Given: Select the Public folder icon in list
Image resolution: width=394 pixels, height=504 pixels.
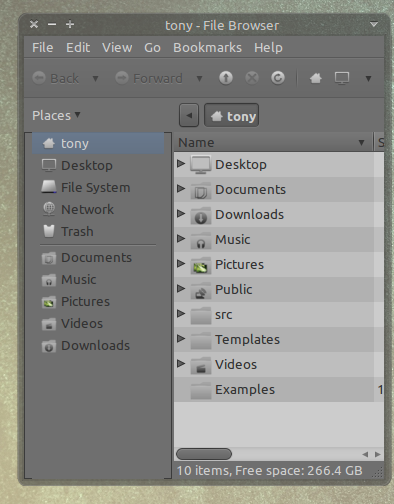Looking at the screenshot, I should [x=201, y=290].
